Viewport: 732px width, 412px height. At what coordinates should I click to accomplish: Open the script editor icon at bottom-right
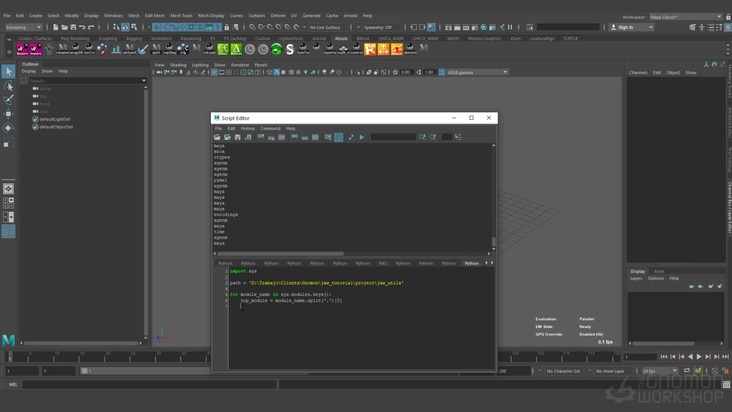coord(725,384)
